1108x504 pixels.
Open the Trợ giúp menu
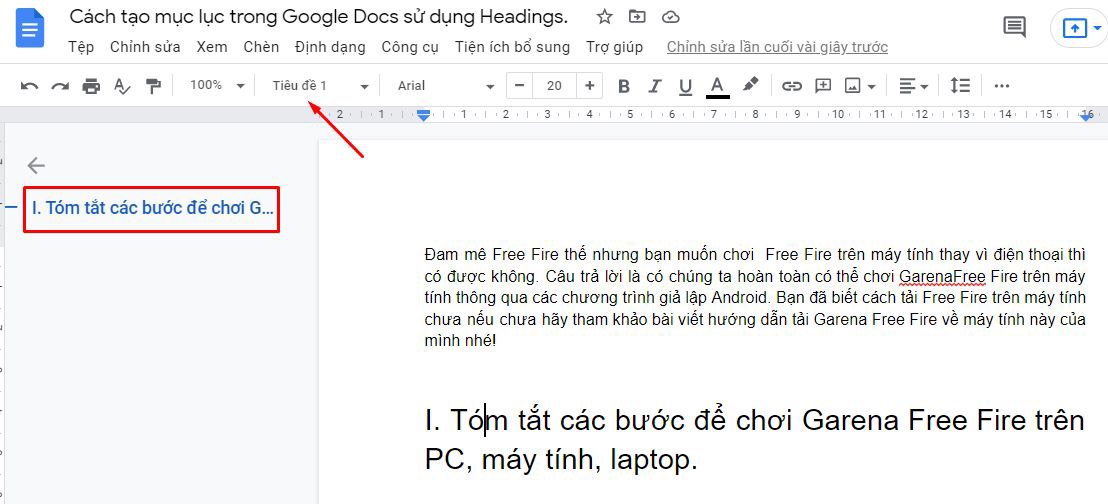click(x=614, y=47)
